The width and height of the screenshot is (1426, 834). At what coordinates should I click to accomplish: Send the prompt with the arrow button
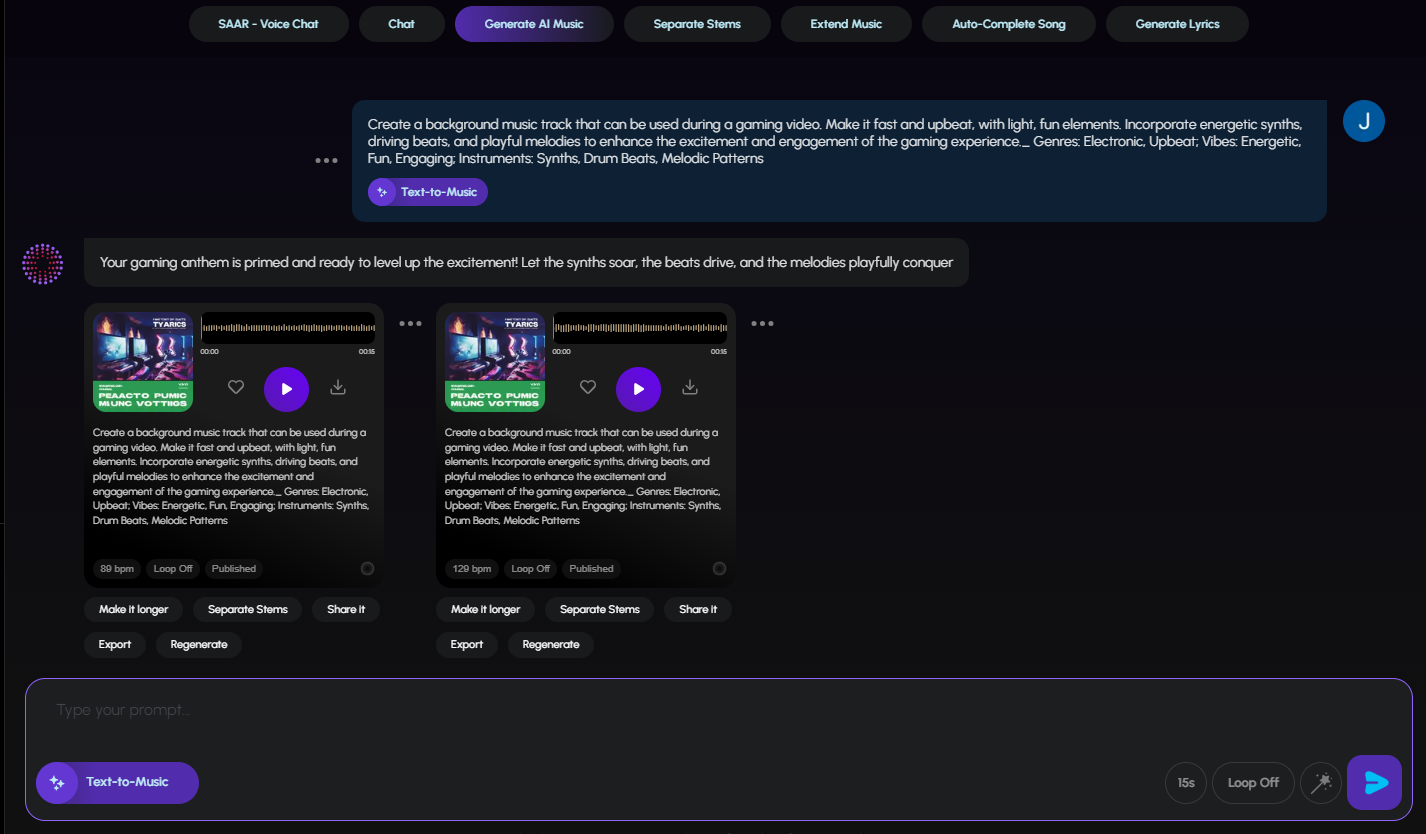[1374, 782]
